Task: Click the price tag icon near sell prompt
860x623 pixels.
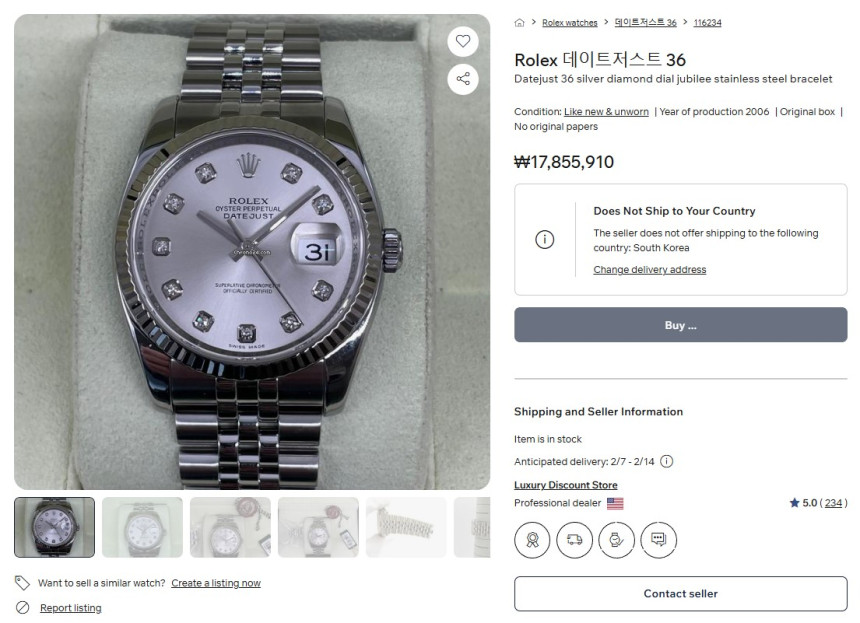Action: point(22,583)
